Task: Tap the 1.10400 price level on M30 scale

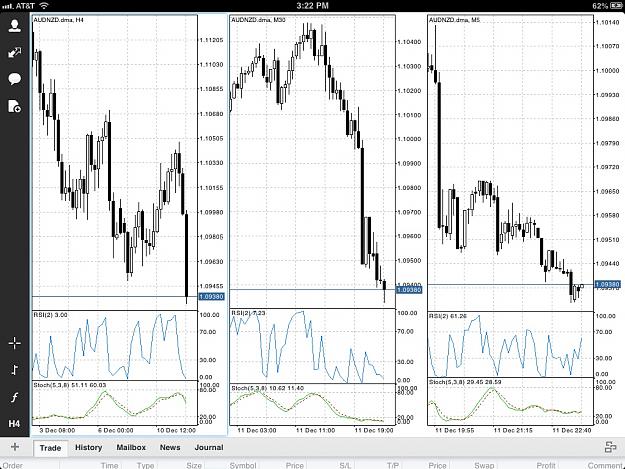Action: tap(409, 42)
